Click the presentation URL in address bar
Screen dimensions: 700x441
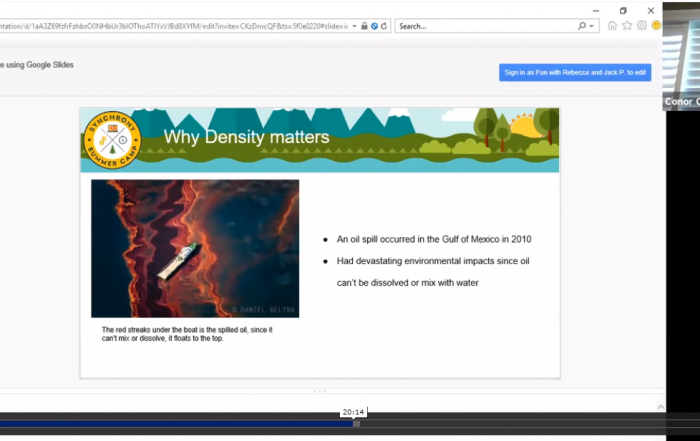point(170,25)
